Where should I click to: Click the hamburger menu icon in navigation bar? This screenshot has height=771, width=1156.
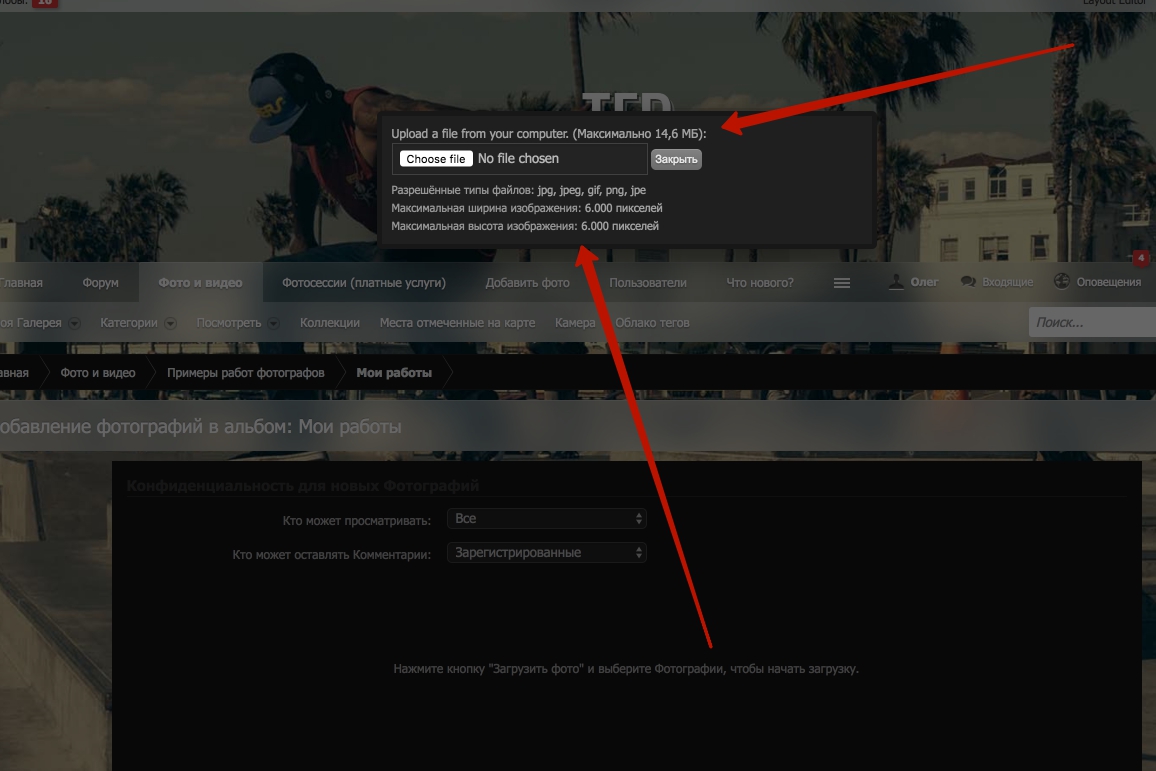click(842, 283)
